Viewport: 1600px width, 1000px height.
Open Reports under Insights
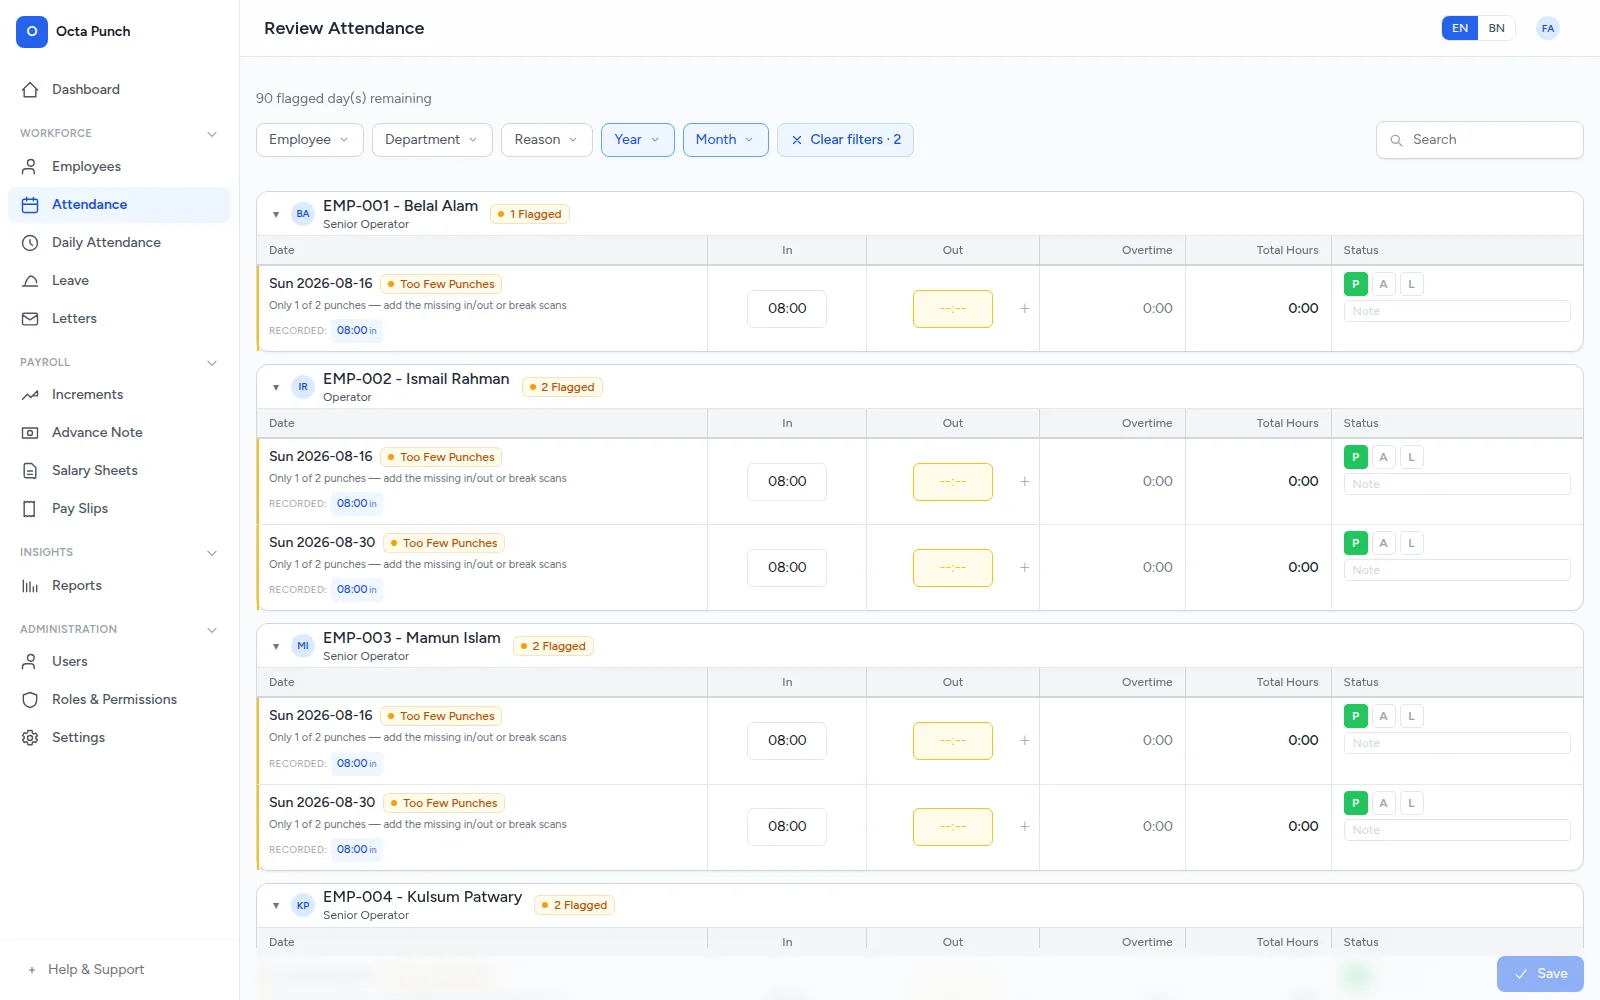[119, 585]
